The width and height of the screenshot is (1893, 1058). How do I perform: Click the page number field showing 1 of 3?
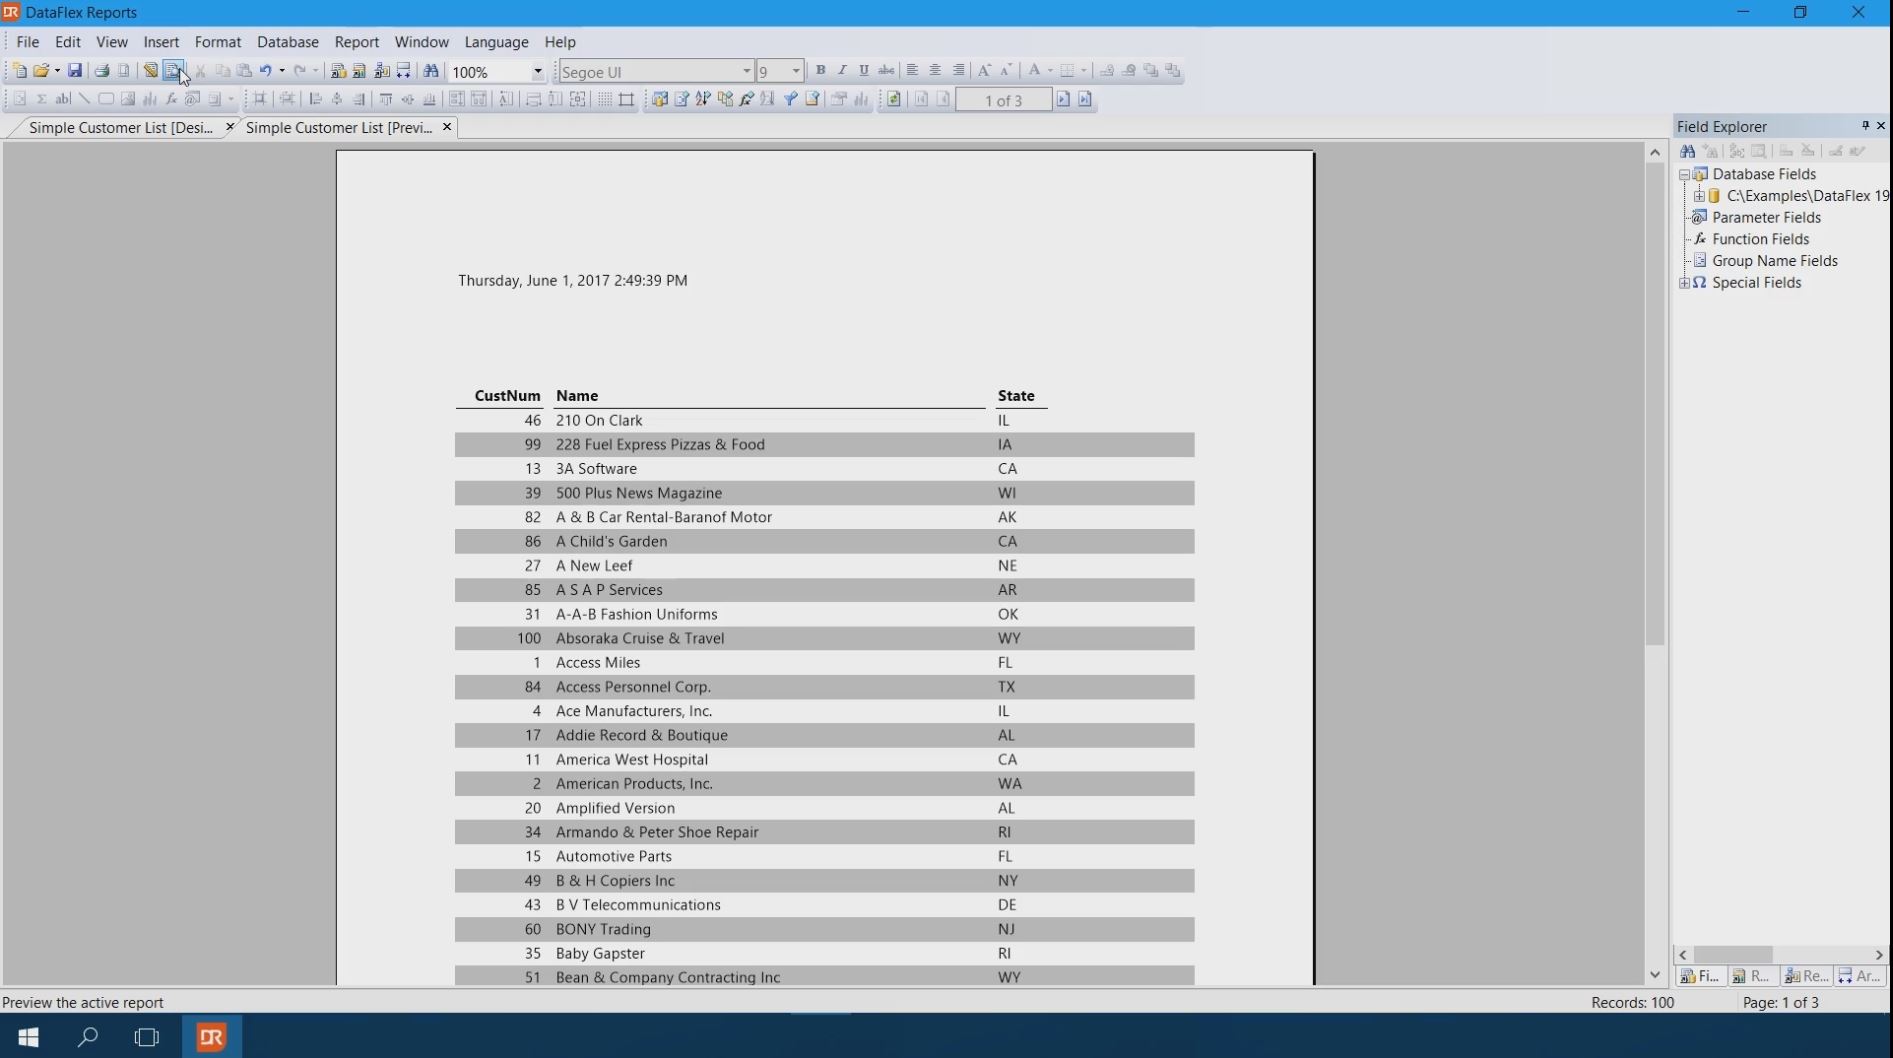1003,100
